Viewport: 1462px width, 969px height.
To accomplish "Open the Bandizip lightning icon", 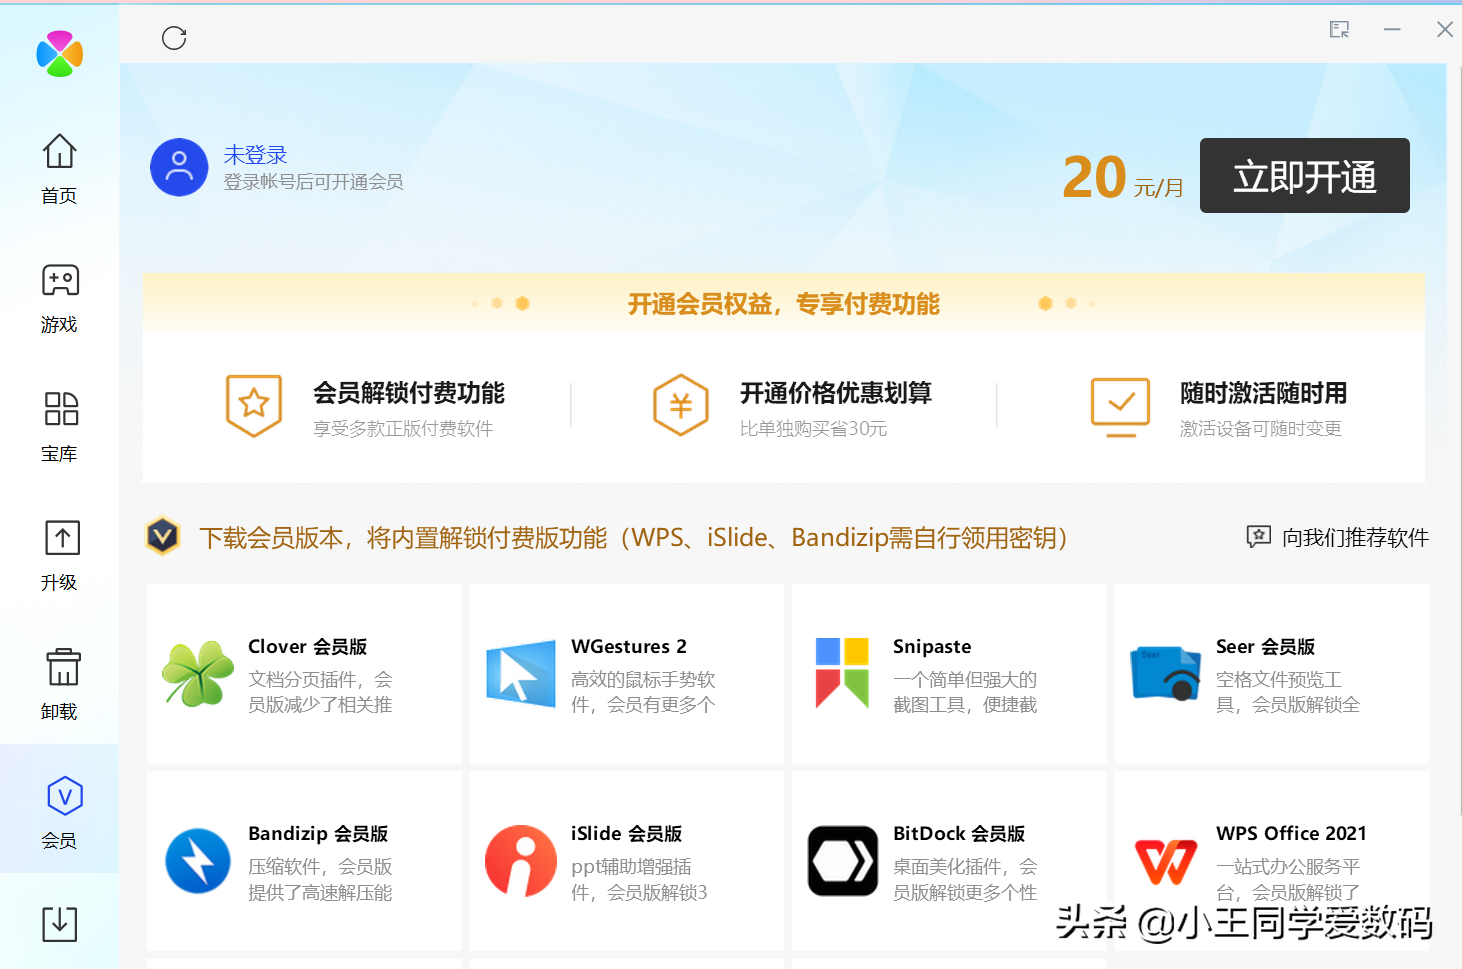I will pos(198,861).
